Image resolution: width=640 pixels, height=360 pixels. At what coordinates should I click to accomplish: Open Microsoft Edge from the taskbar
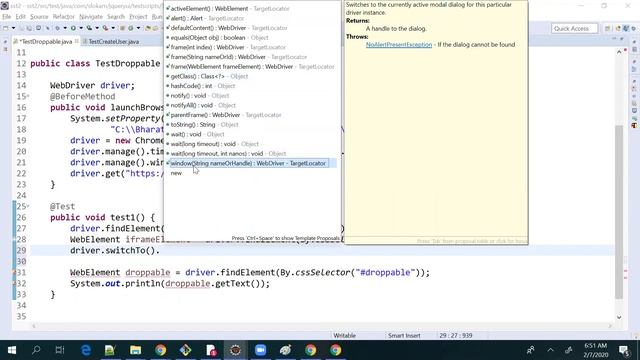click(86, 350)
